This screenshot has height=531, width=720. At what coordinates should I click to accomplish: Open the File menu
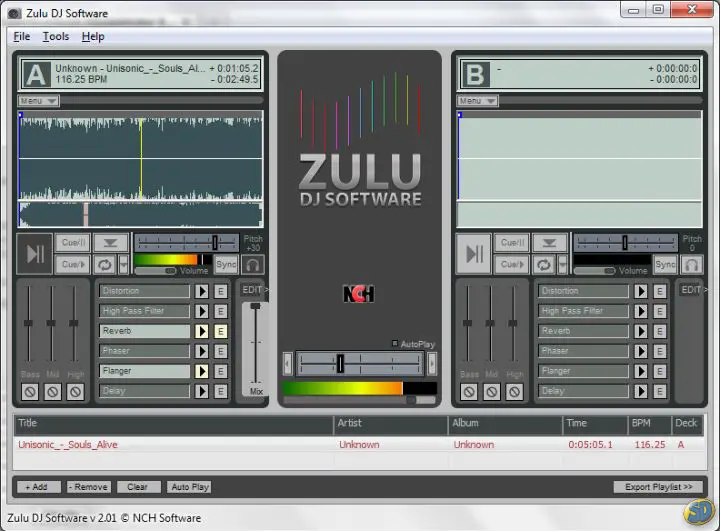[x=22, y=36]
